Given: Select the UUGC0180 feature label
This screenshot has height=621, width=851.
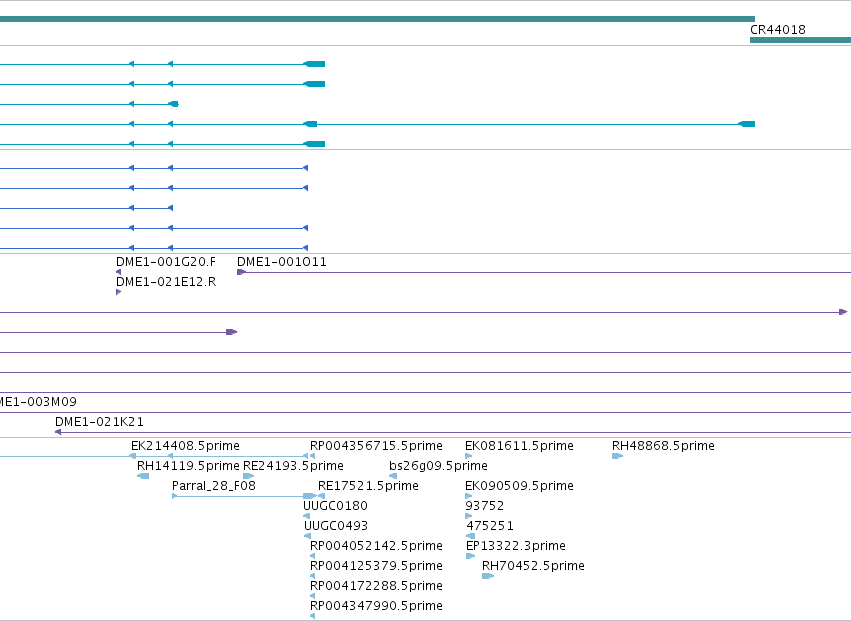Looking at the screenshot, I should (335, 506).
